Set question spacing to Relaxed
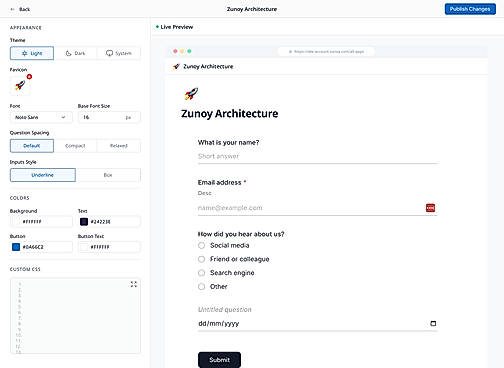The width and height of the screenshot is (504, 368). pos(119,146)
